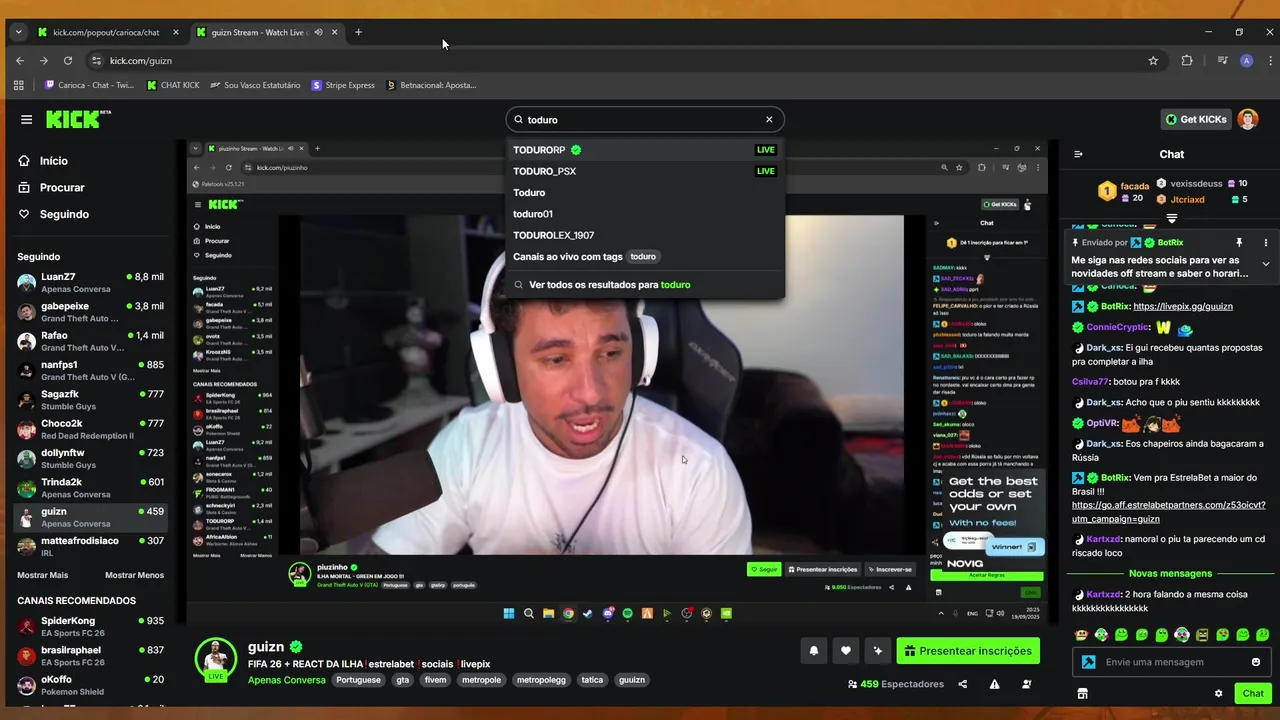Open oKoffo recommended channel
This screenshot has width=1280, height=720.
tap(90, 685)
